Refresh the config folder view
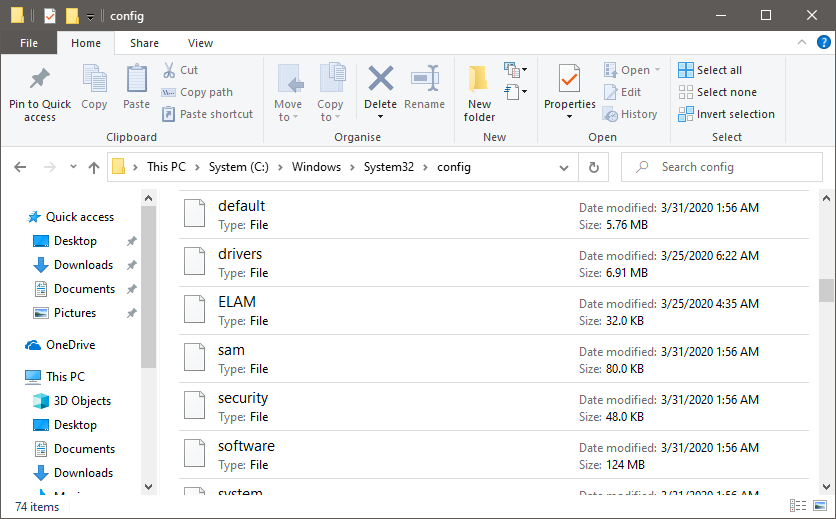 coord(593,167)
